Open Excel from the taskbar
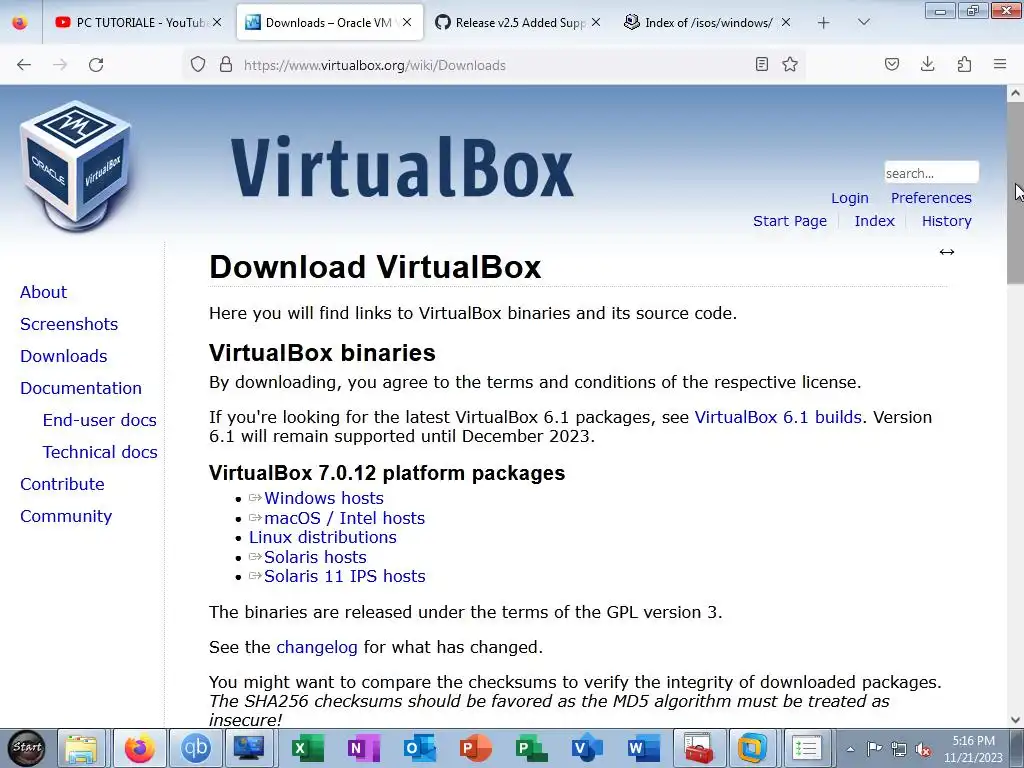Screen dimensions: 1024x768 pyautogui.click(x=306, y=748)
